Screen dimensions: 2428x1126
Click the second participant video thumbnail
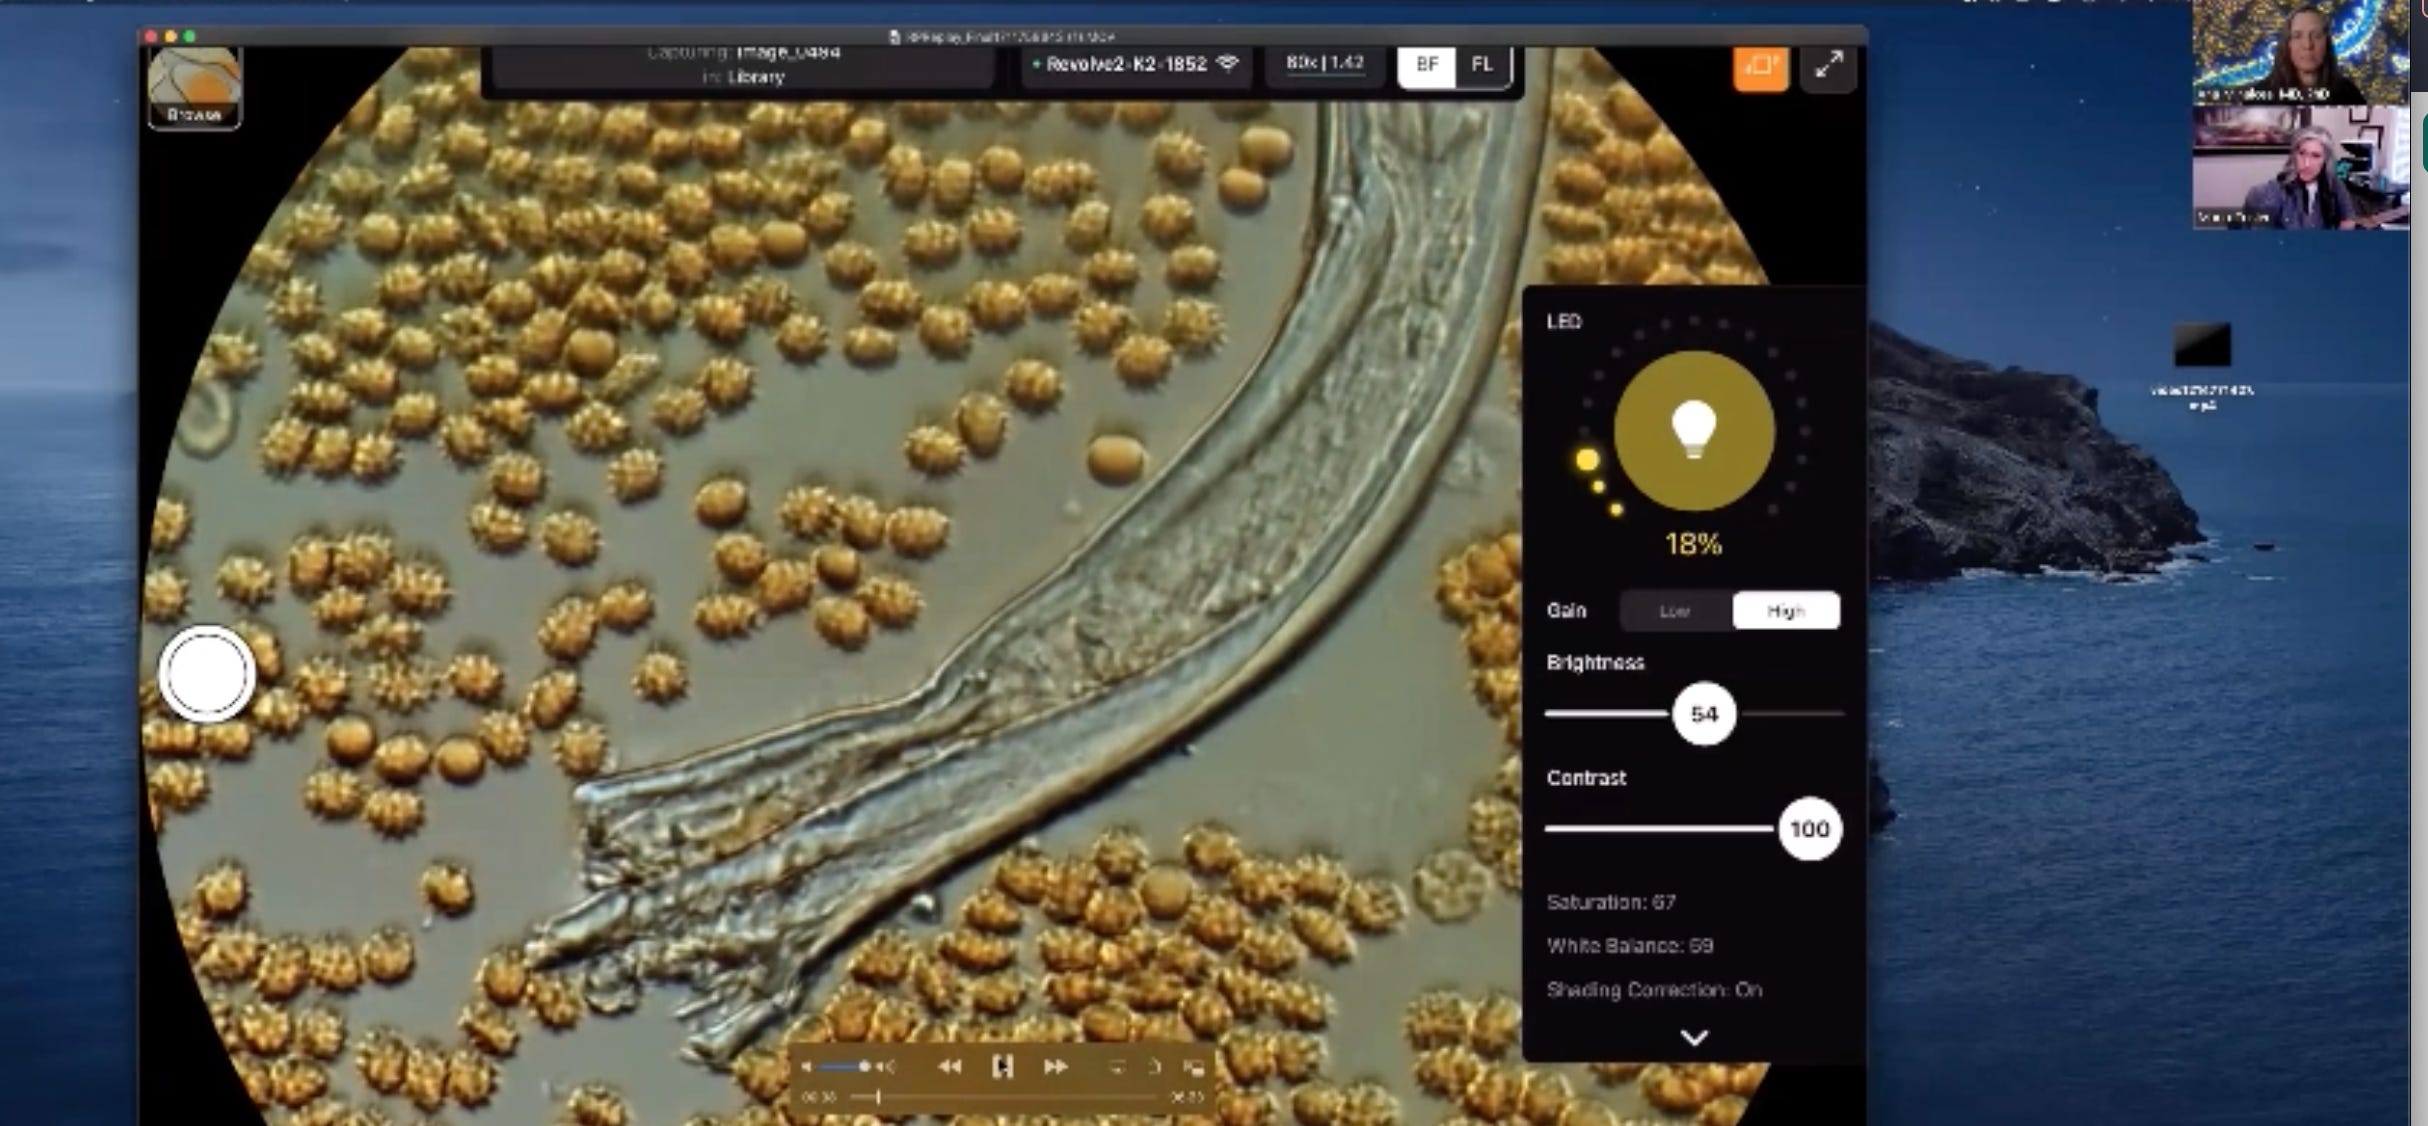2300,167
